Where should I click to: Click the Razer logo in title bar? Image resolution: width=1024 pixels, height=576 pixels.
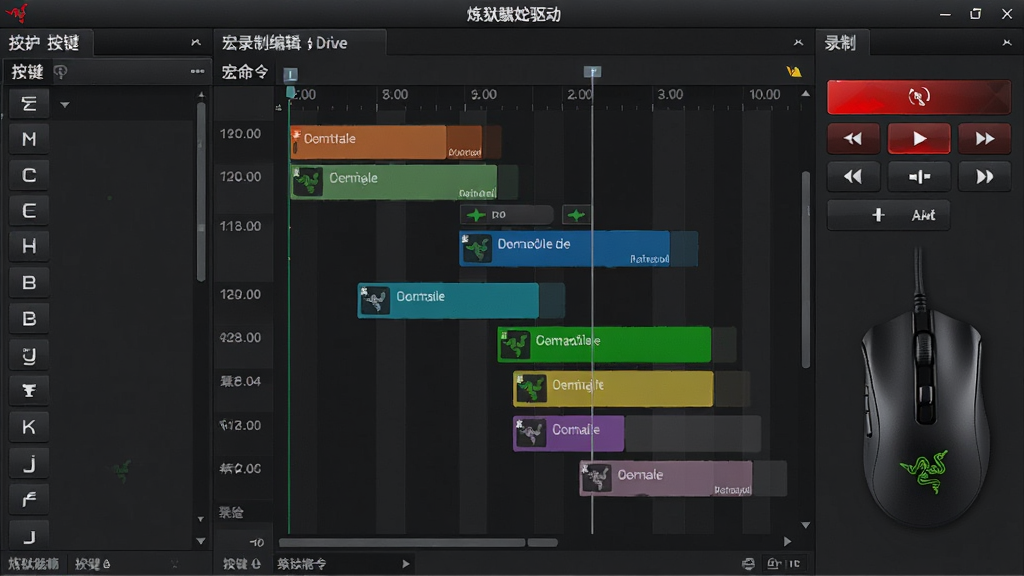coord(16,13)
